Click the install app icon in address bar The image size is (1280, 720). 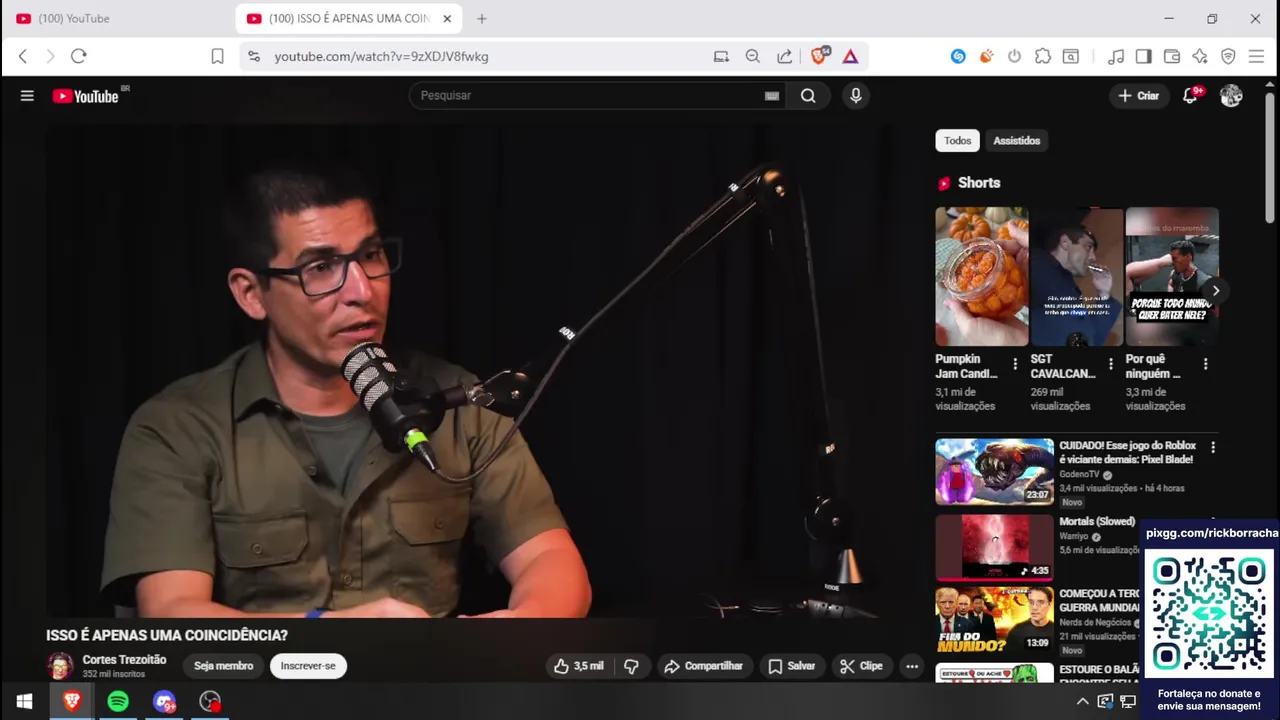[x=721, y=56]
